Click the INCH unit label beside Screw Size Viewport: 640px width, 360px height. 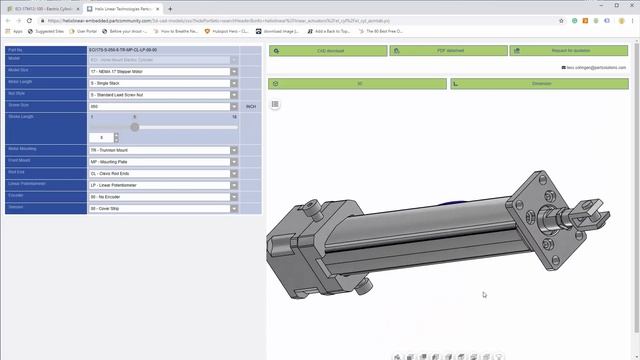[x=251, y=107]
